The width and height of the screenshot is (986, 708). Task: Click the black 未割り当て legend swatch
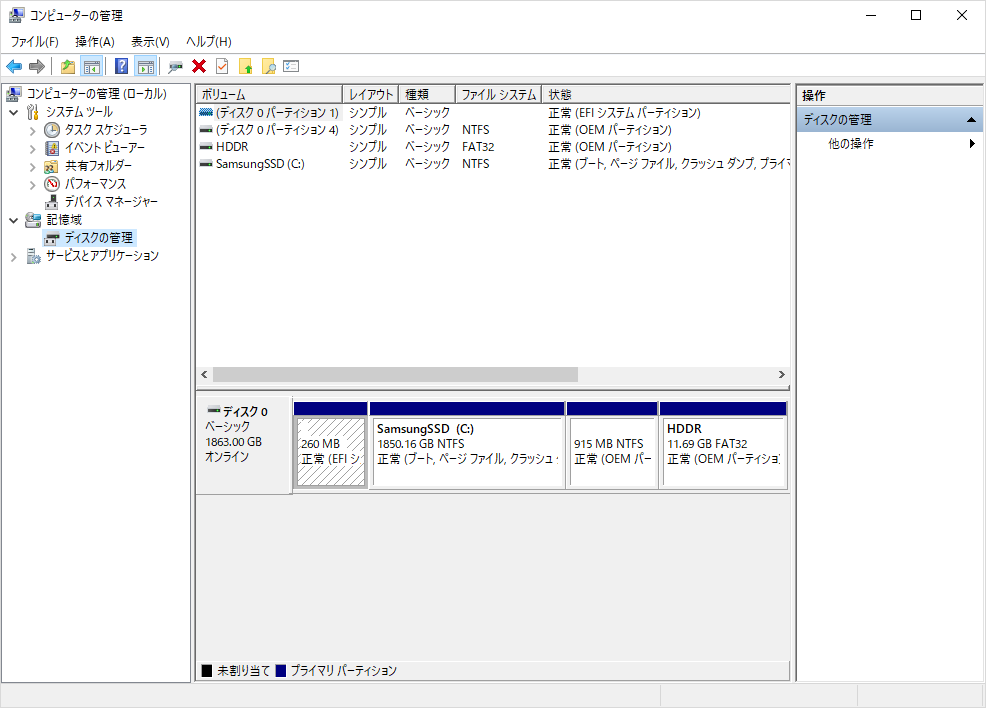pyautogui.click(x=206, y=671)
